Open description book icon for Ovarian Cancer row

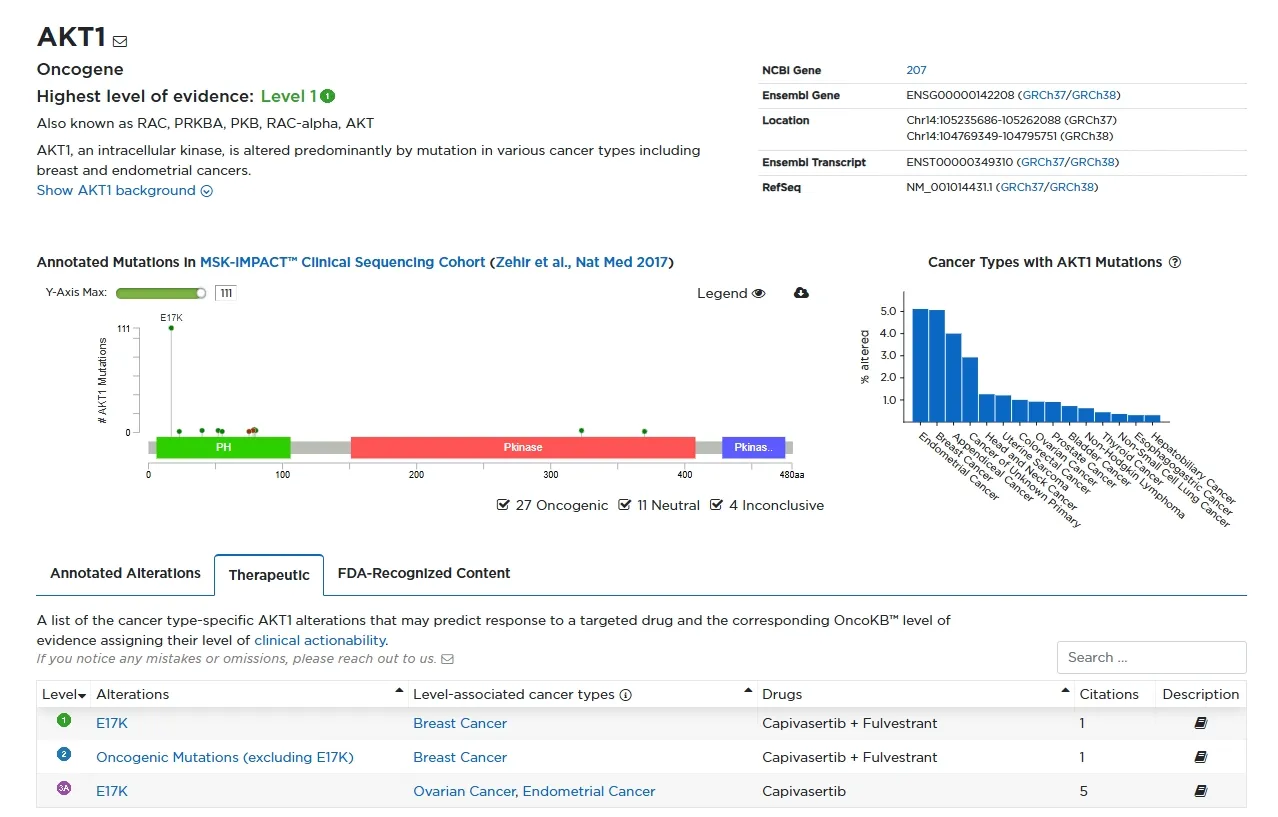point(1201,791)
